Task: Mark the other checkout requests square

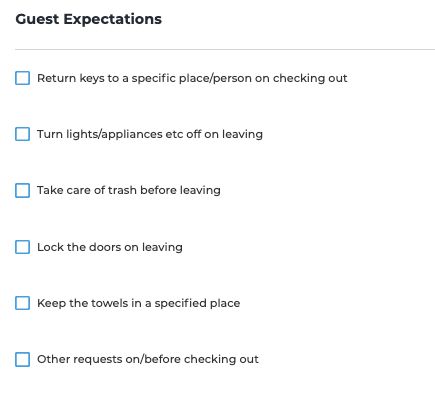Action: [22, 360]
